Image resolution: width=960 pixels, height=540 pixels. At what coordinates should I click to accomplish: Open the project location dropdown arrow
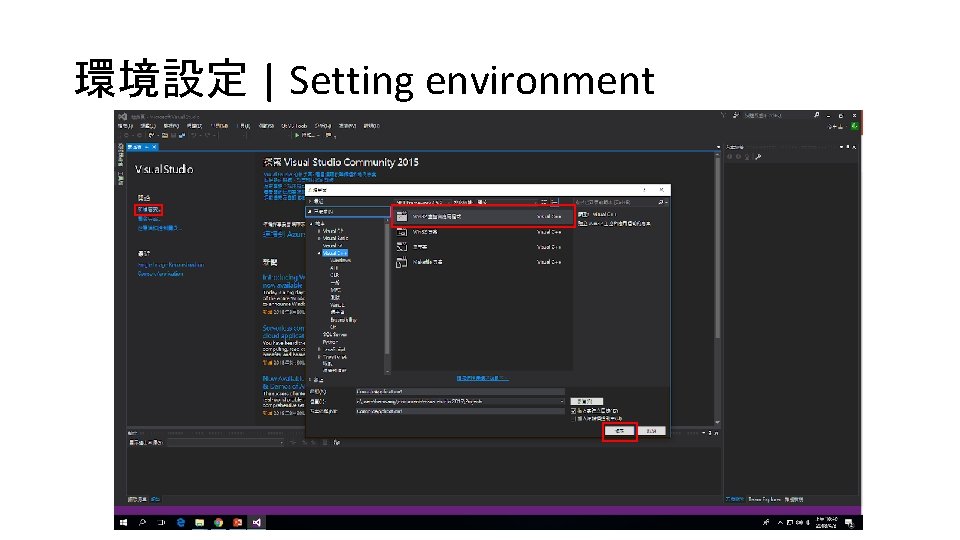tap(562, 402)
